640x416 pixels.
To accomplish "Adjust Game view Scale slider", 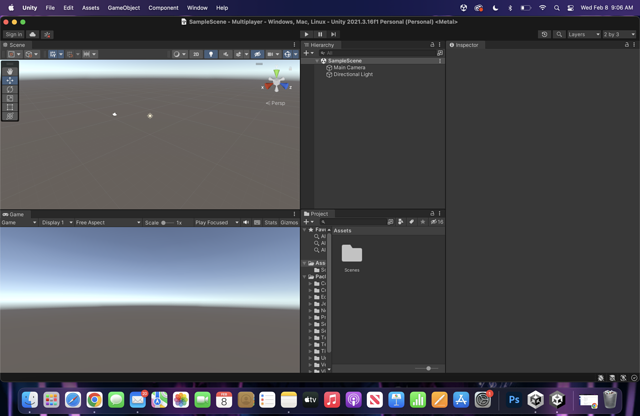I will pyautogui.click(x=167, y=222).
